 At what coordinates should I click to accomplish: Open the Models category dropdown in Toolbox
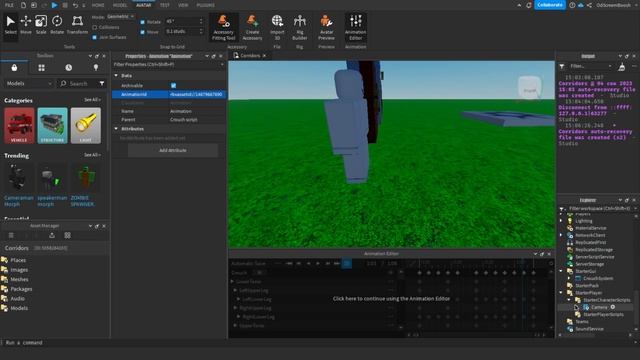point(29,84)
